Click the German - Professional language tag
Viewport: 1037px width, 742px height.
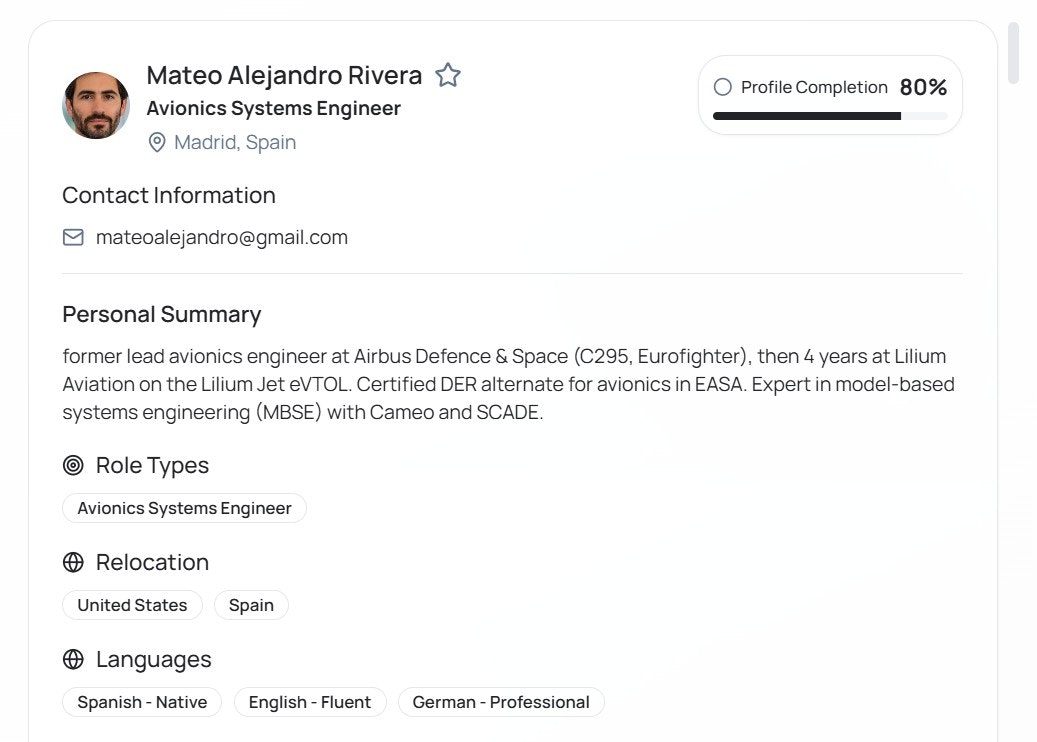[x=501, y=702]
